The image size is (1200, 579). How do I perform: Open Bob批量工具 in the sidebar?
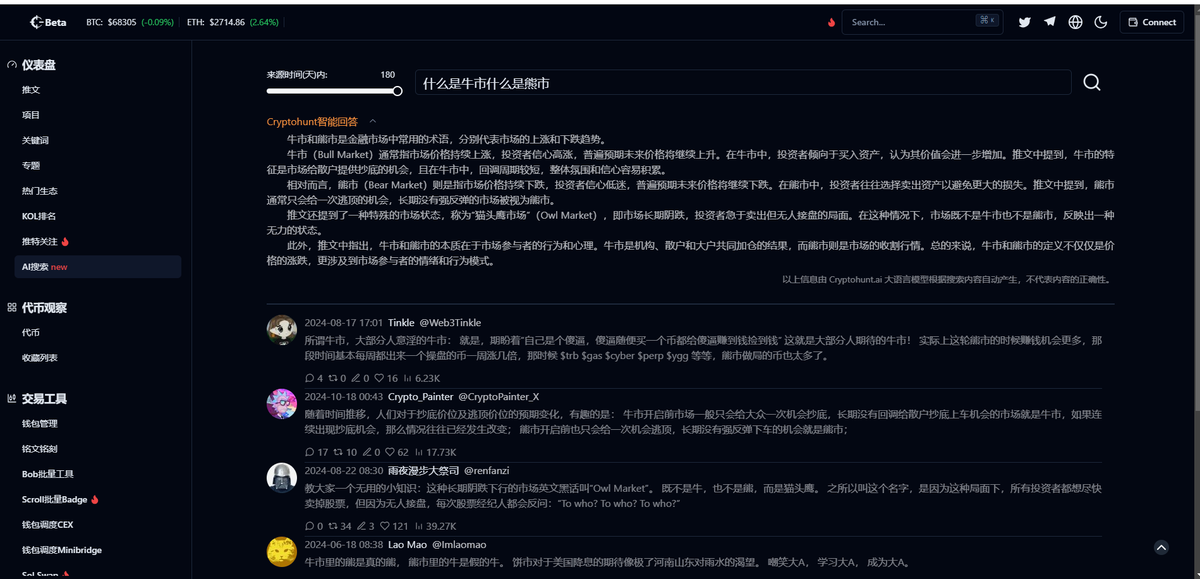point(48,474)
